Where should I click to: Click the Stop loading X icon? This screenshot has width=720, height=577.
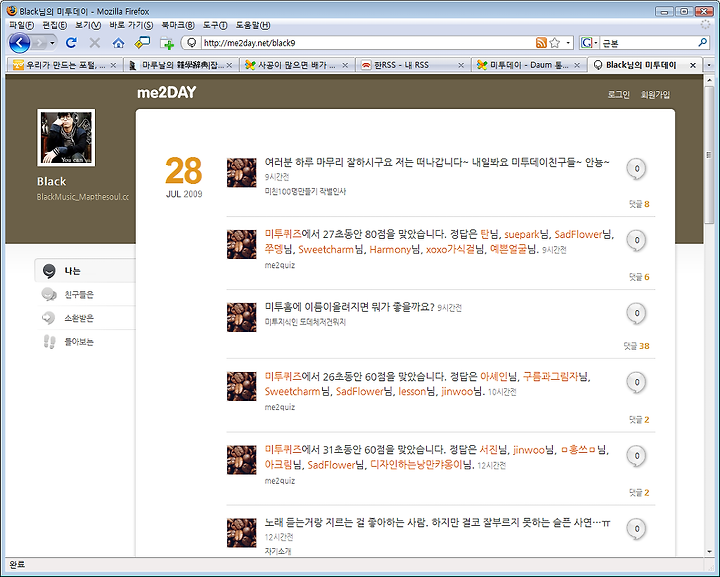pyautogui.click(x=95, y=43)
